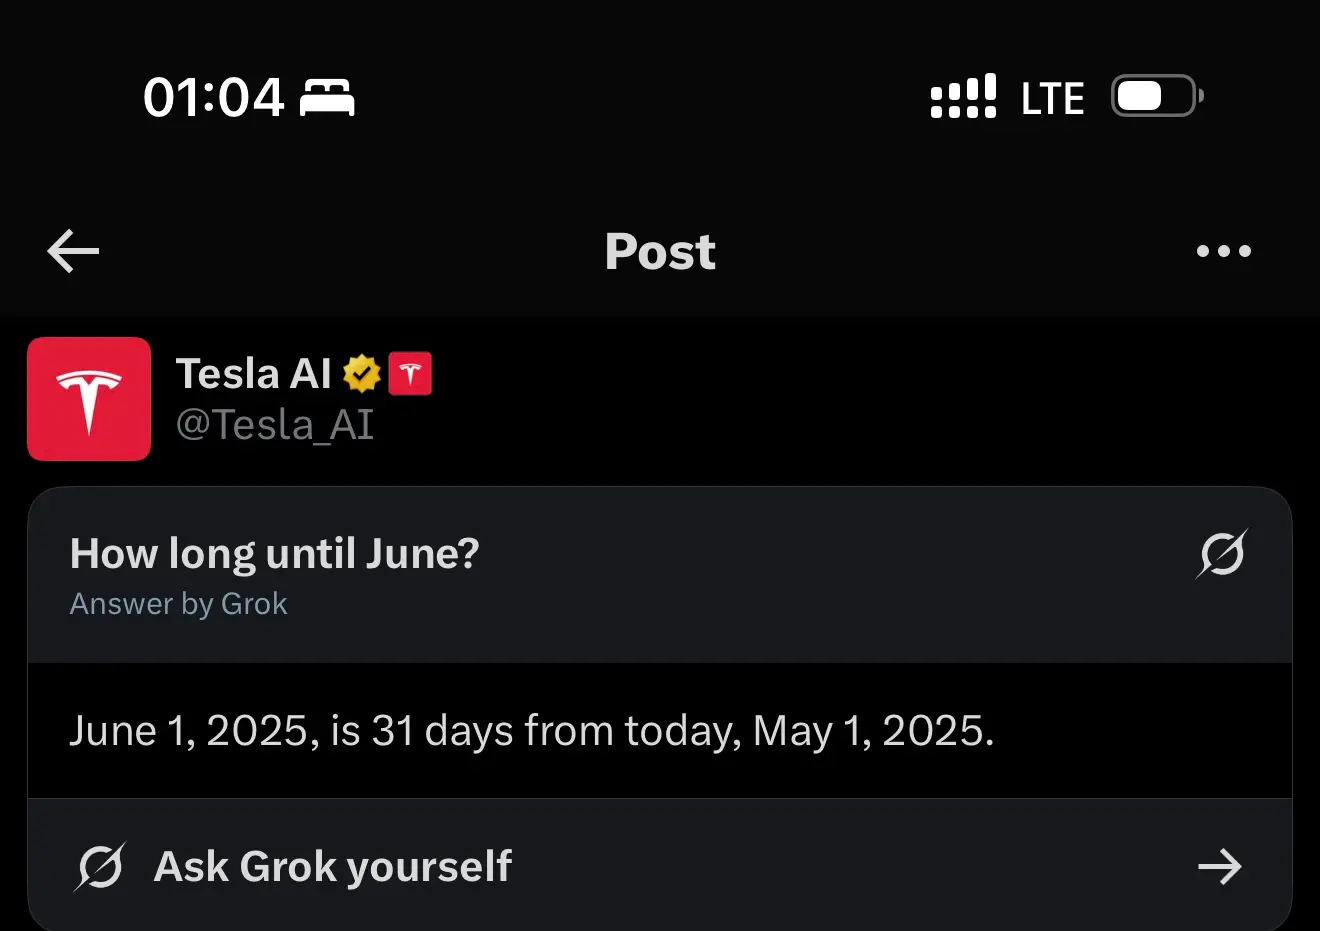
Task: Open the @Tesla_AI handle
Action: [275, 425]
